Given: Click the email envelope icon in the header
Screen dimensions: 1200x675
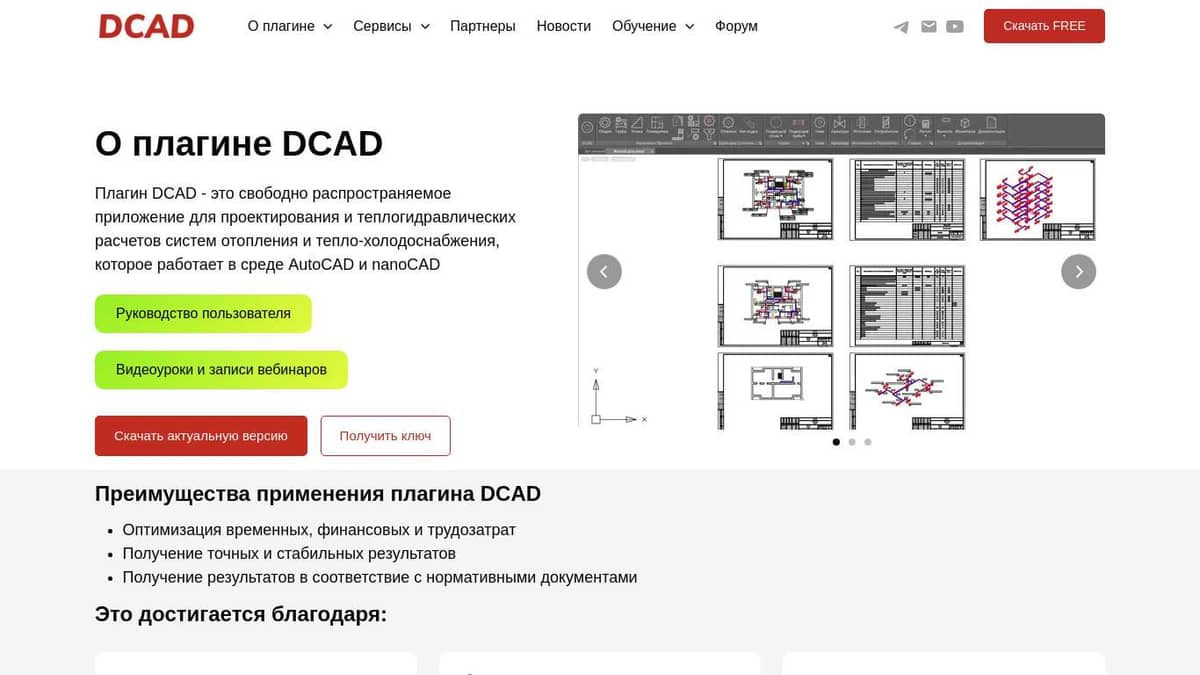Looking at the screenshot, I should click(930, 26).
